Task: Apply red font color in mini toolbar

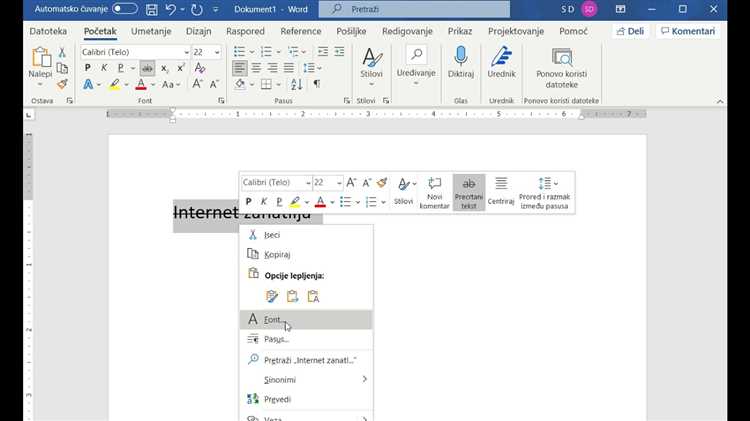Action: point(320,202)
